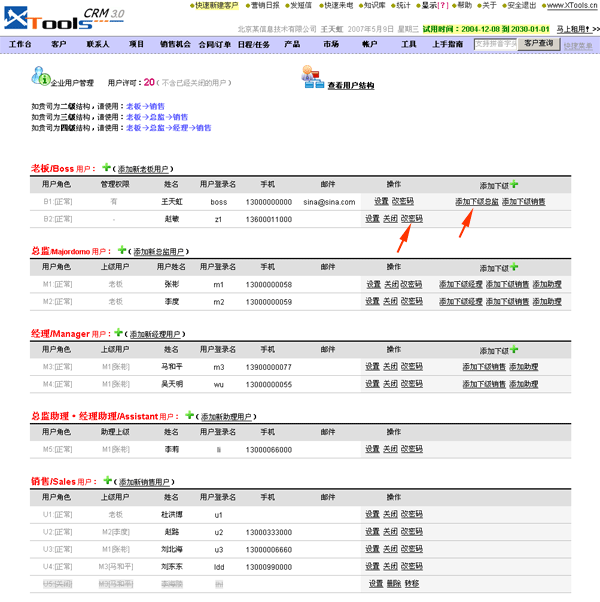
Task: Click green plus icon beside 经理/Manager 用户
Action: (x=118, y=332)
